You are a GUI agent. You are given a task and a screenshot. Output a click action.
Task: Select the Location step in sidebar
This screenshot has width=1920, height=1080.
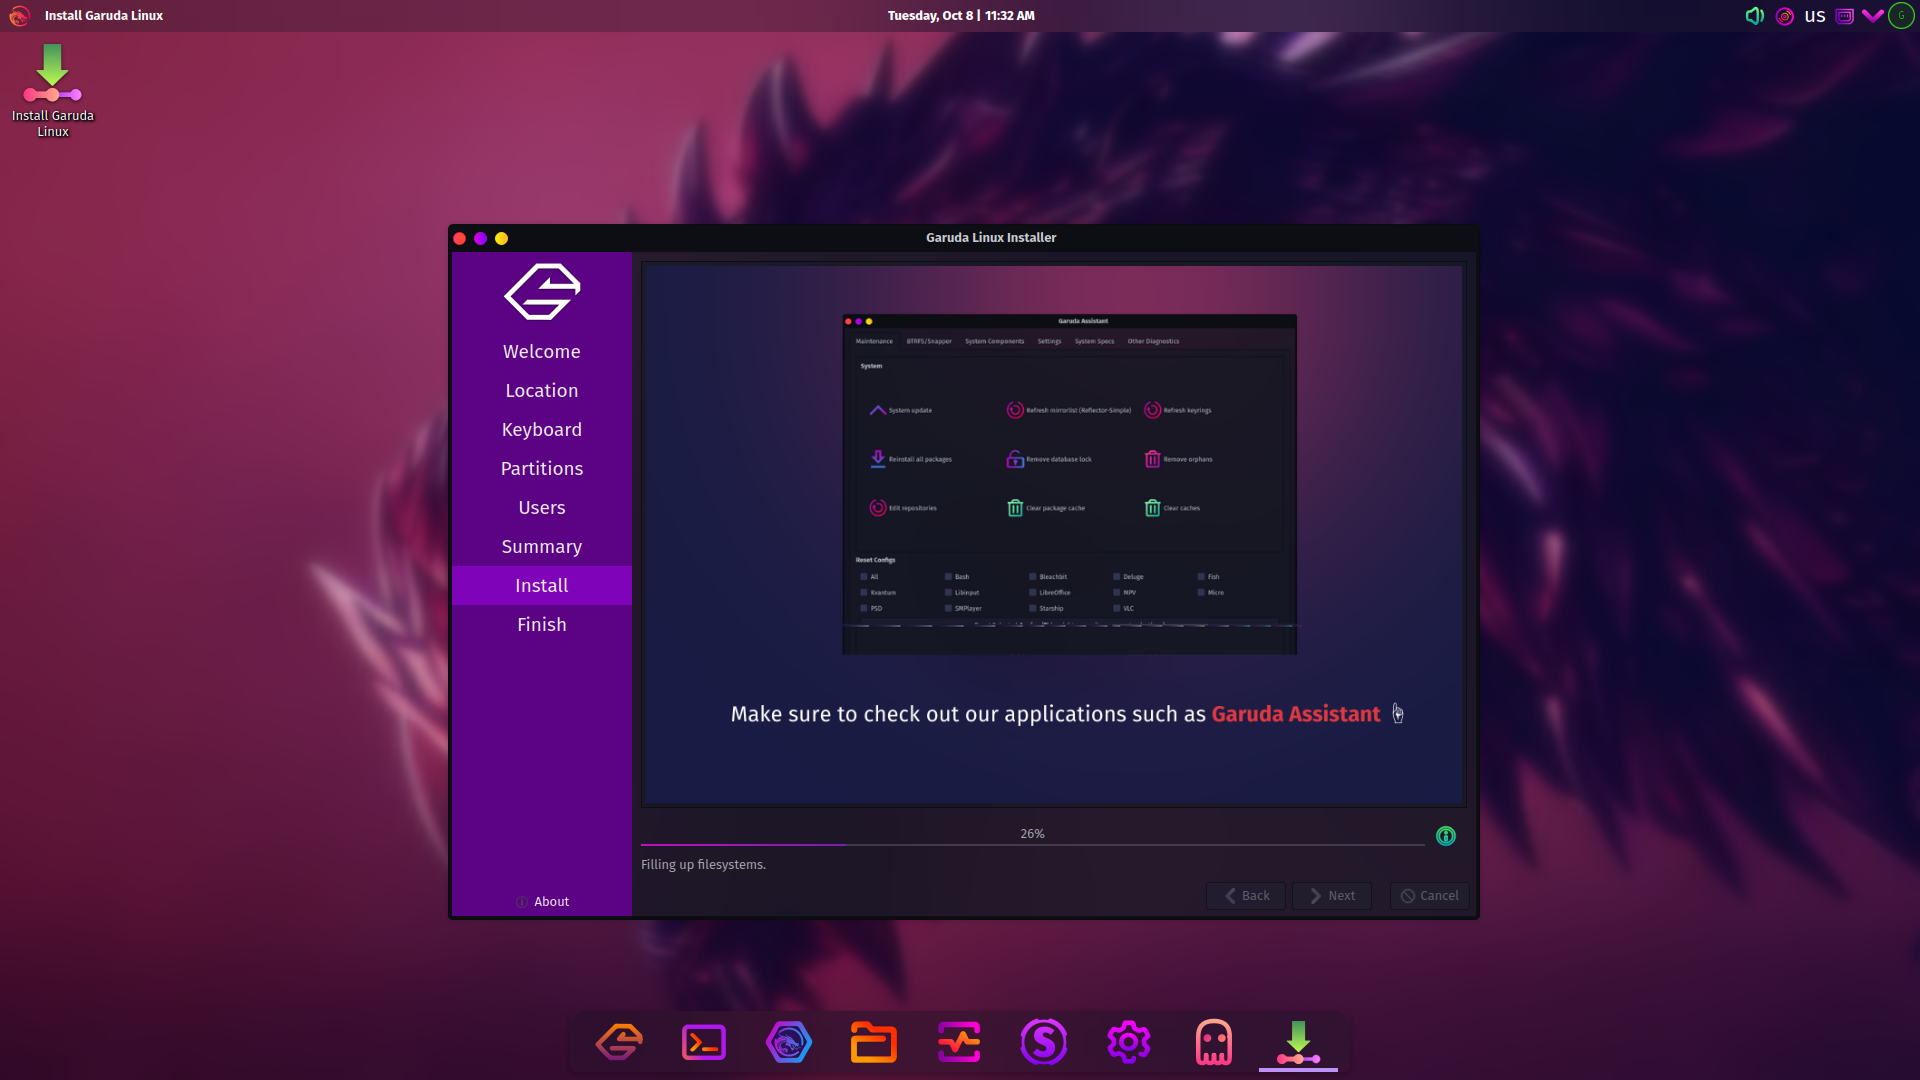[x=542, y=391]
